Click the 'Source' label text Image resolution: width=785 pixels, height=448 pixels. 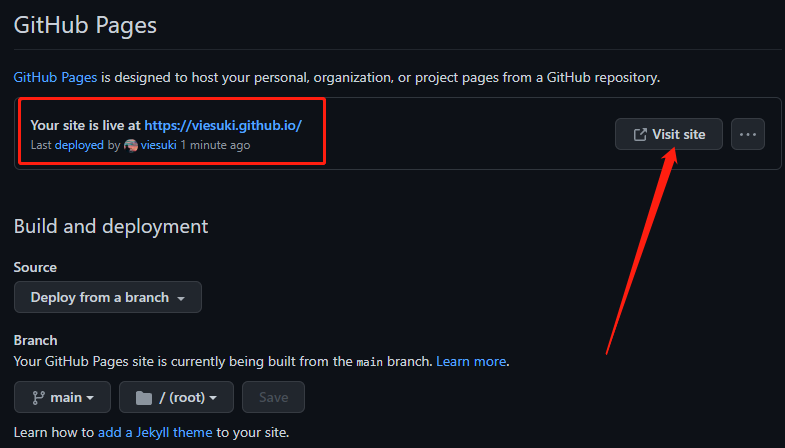pos(35,267)
